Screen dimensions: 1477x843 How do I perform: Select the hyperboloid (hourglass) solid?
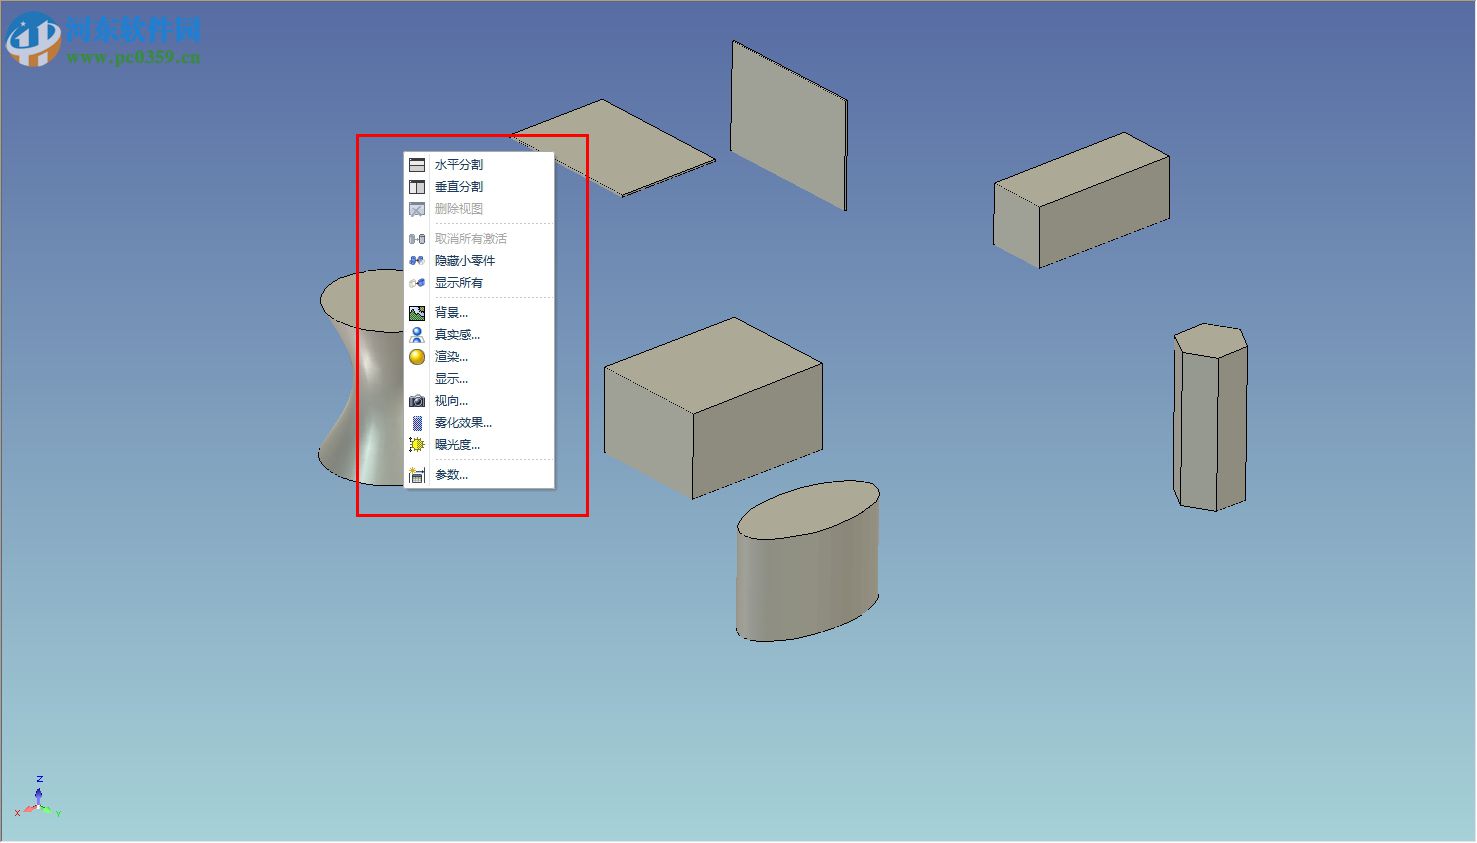coord(362,378)
